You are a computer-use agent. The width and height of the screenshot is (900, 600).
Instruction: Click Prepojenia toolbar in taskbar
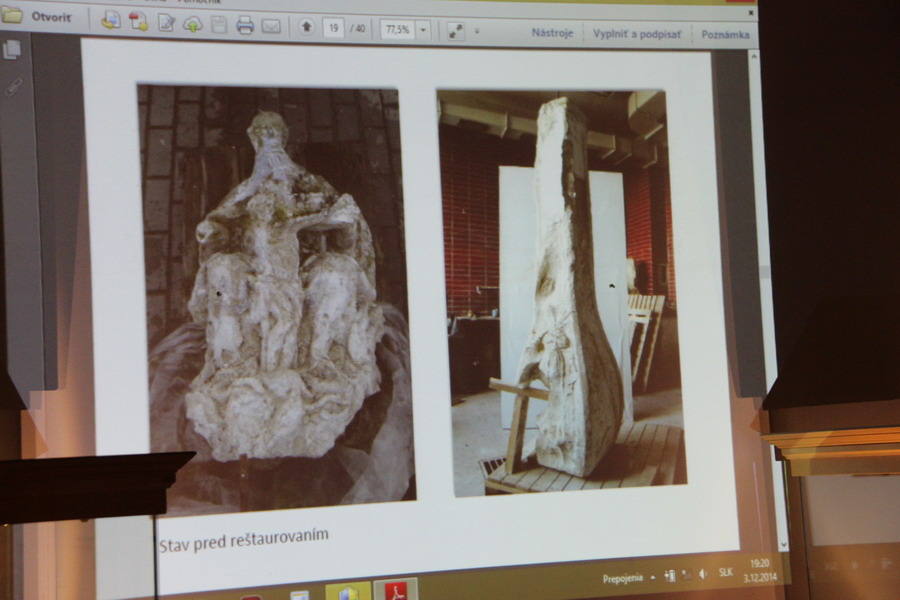pos(623,578)
